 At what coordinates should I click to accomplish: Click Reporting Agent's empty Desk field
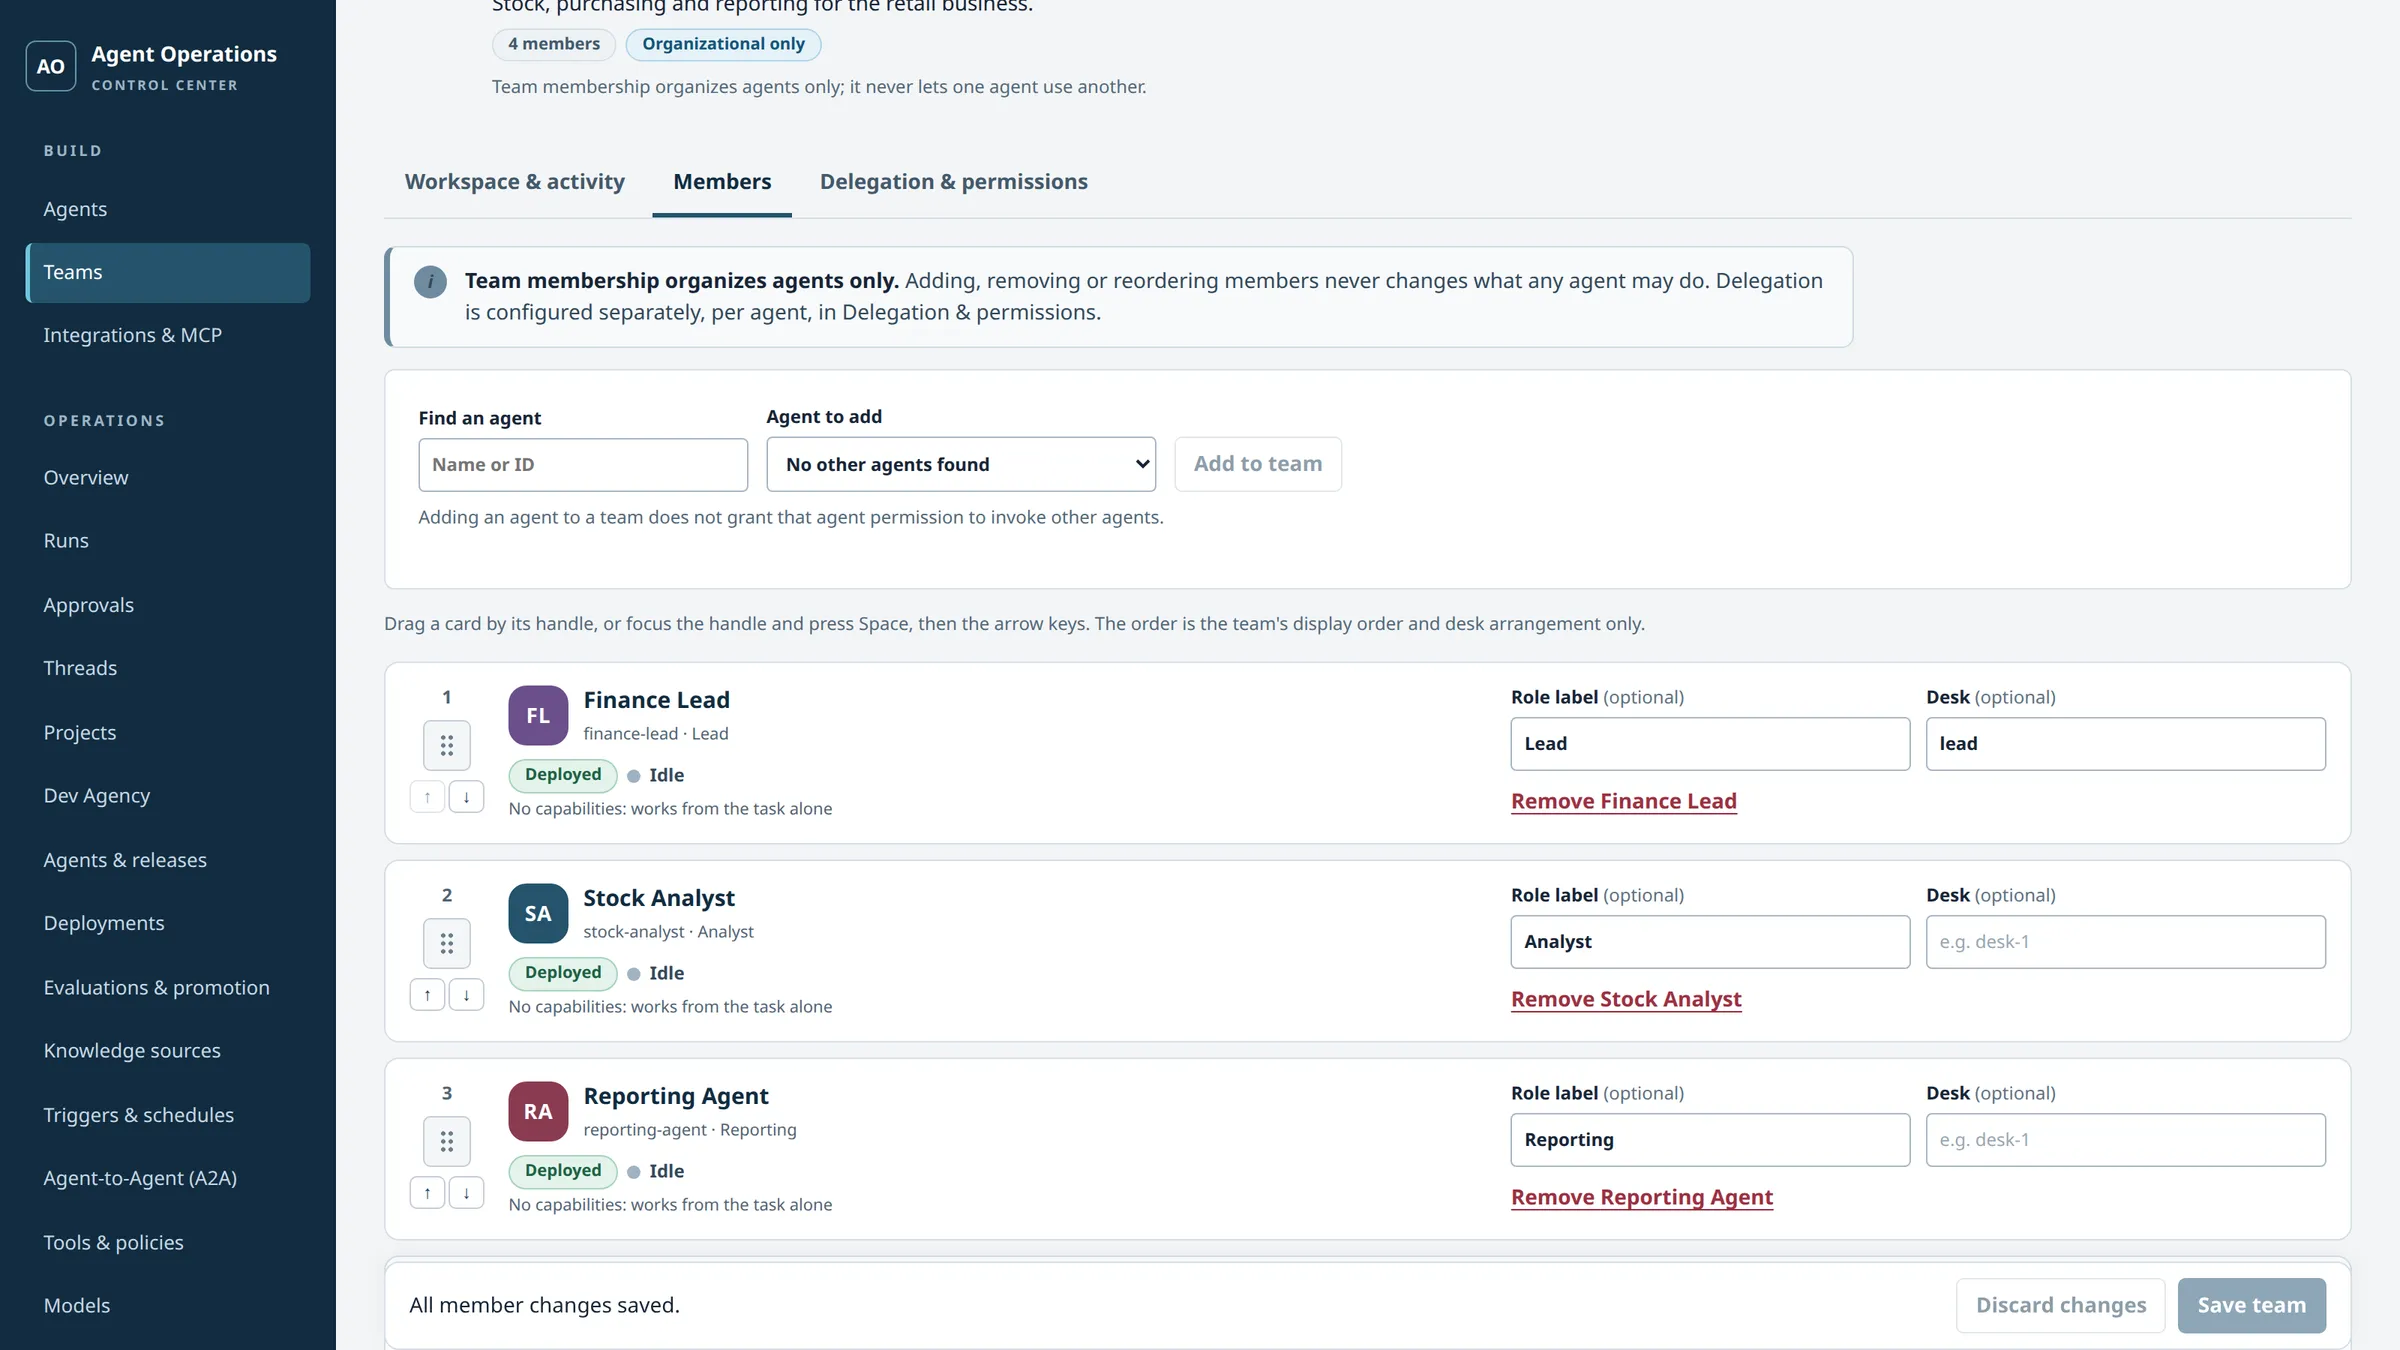point(2126,1140)
